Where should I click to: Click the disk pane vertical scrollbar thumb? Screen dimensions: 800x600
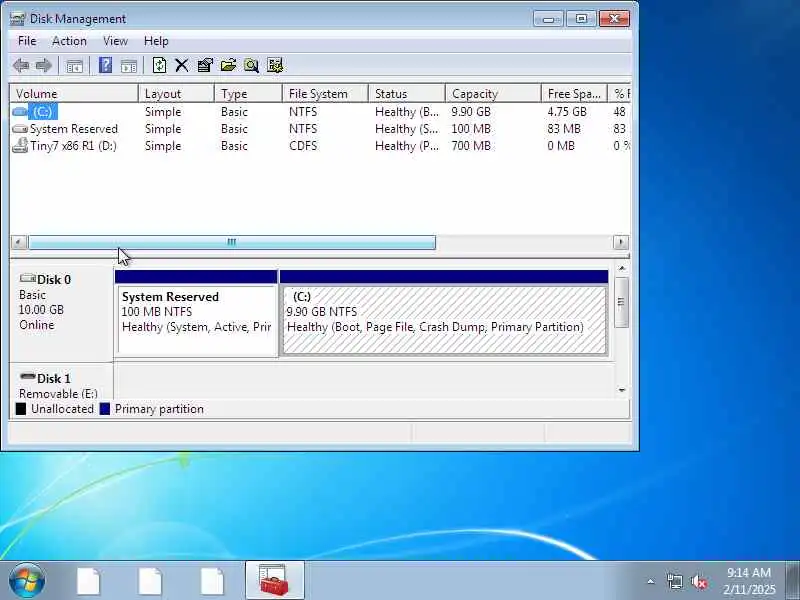point(621,302)
